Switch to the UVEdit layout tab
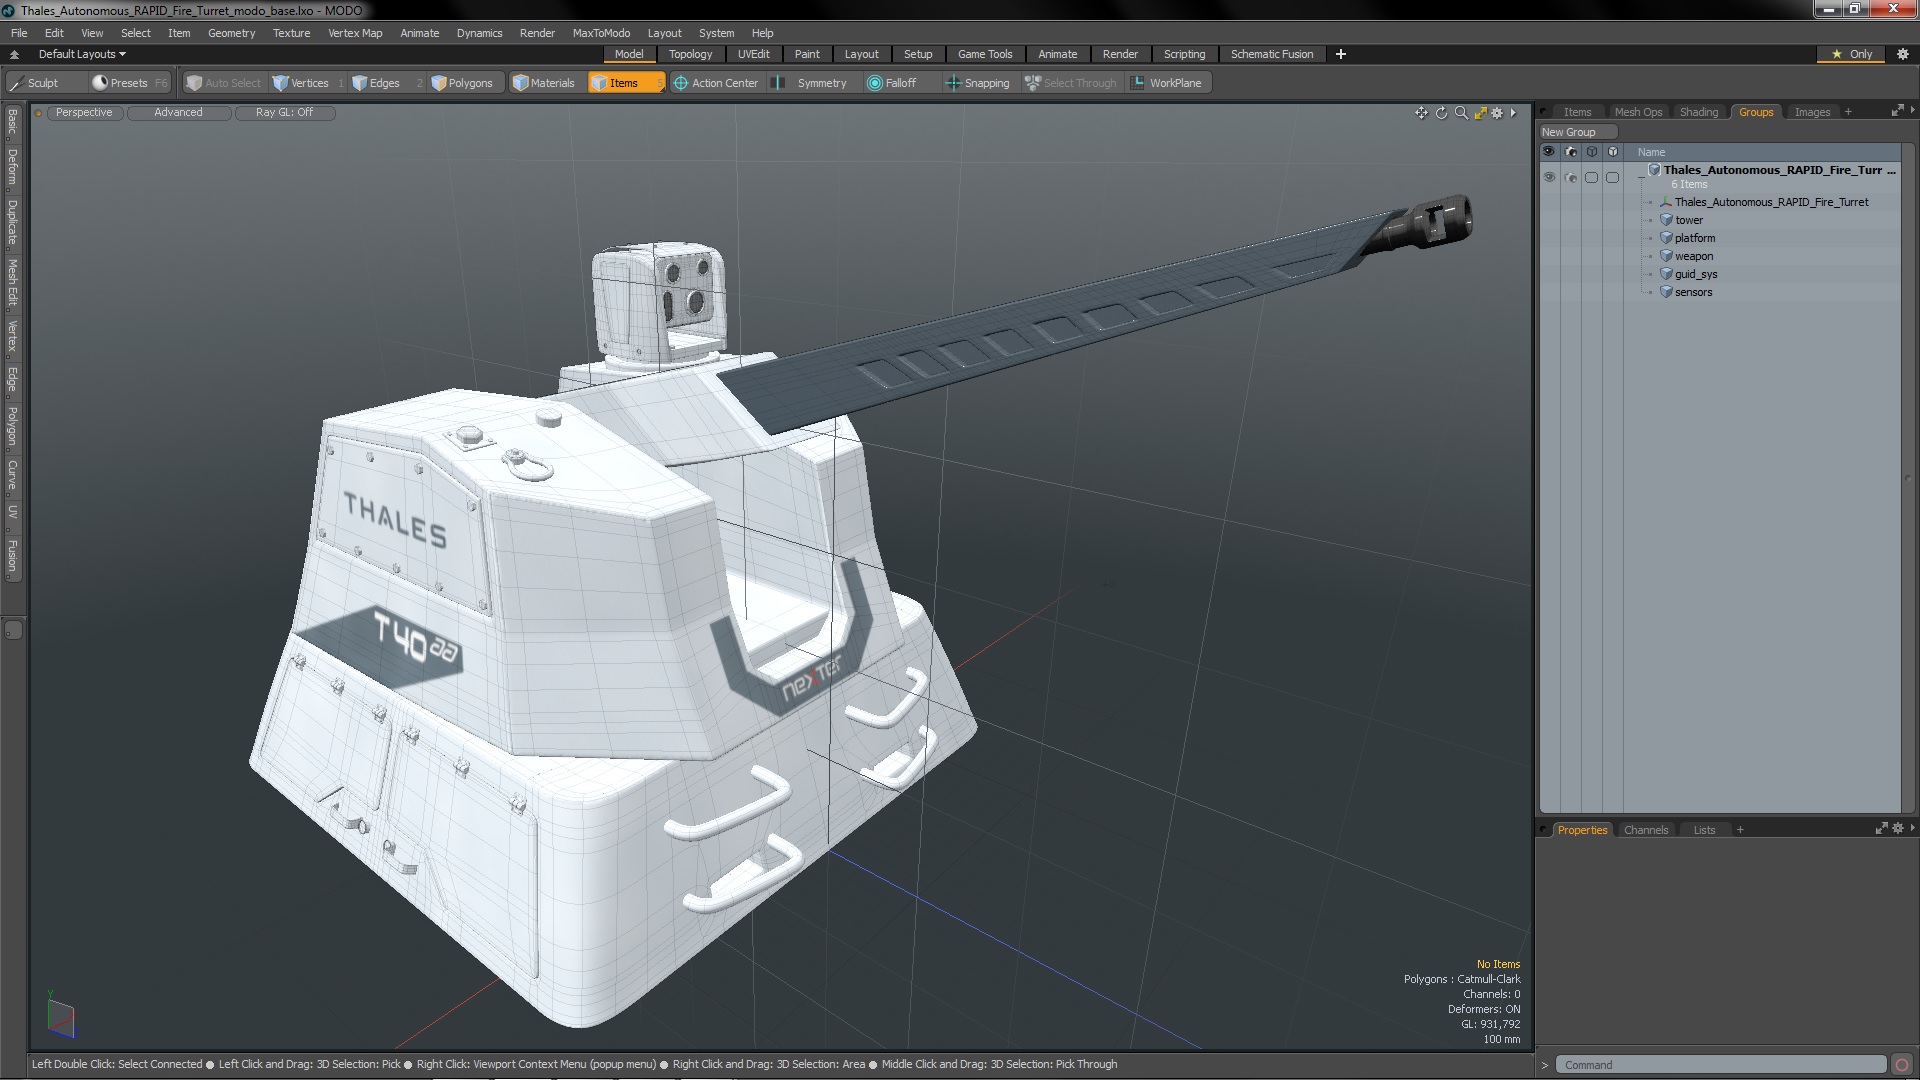Image resolution: width=1920 pixels, height=1080 pixels. [x=753, y=54]
